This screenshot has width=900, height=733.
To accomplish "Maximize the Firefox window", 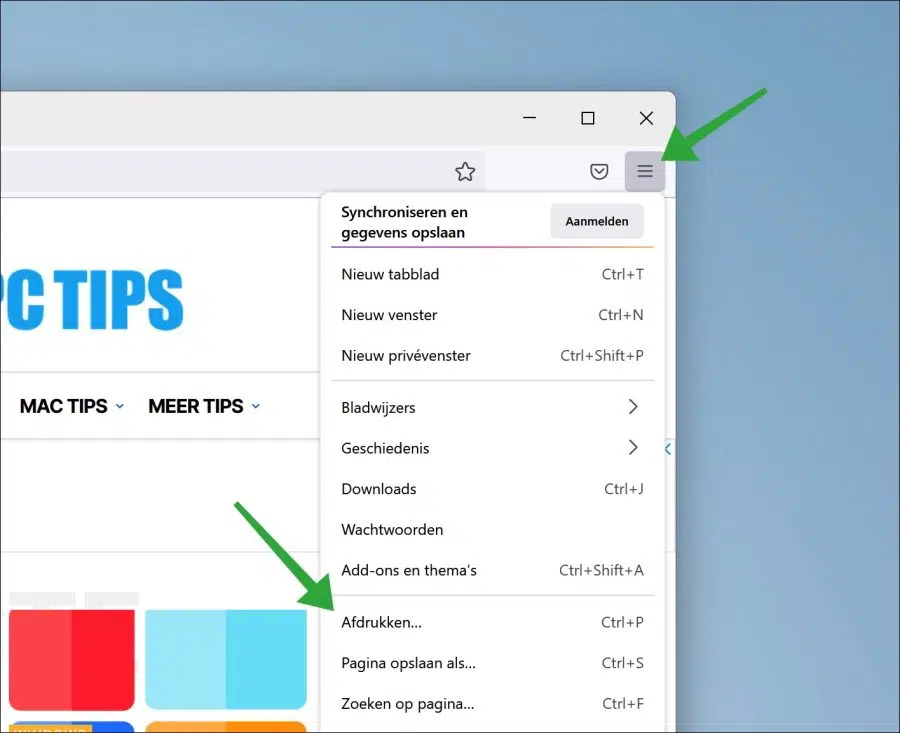I will (x=588, y=118).
